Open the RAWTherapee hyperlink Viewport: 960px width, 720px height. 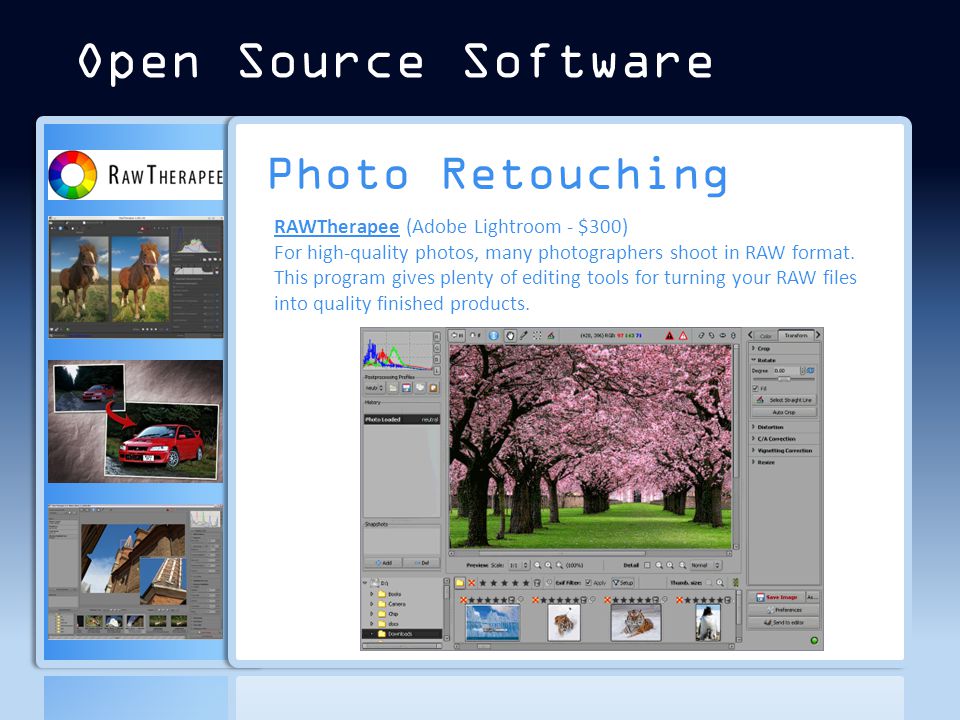[x=337, y=227]
